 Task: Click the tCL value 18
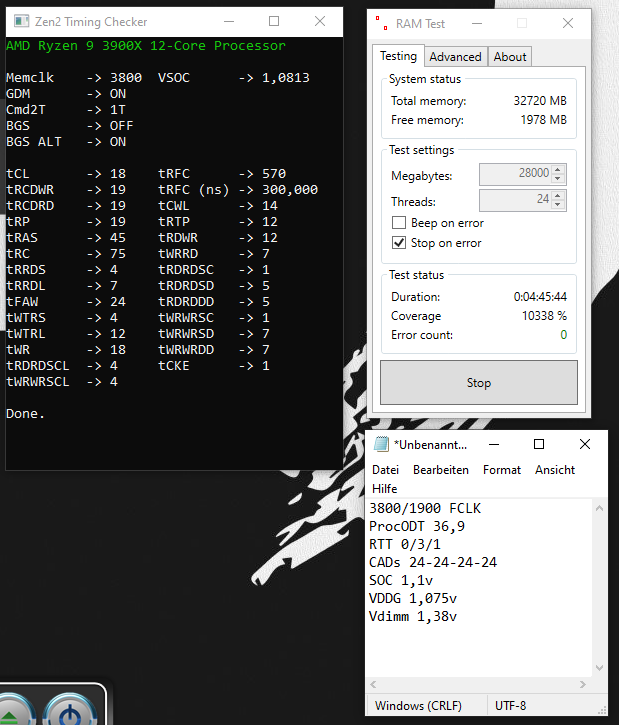pyautogui.click(x=117, y=174)
